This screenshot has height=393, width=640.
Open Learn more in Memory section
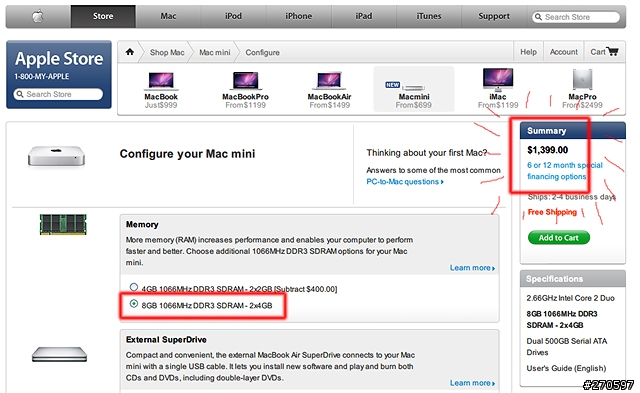(472, 268)
